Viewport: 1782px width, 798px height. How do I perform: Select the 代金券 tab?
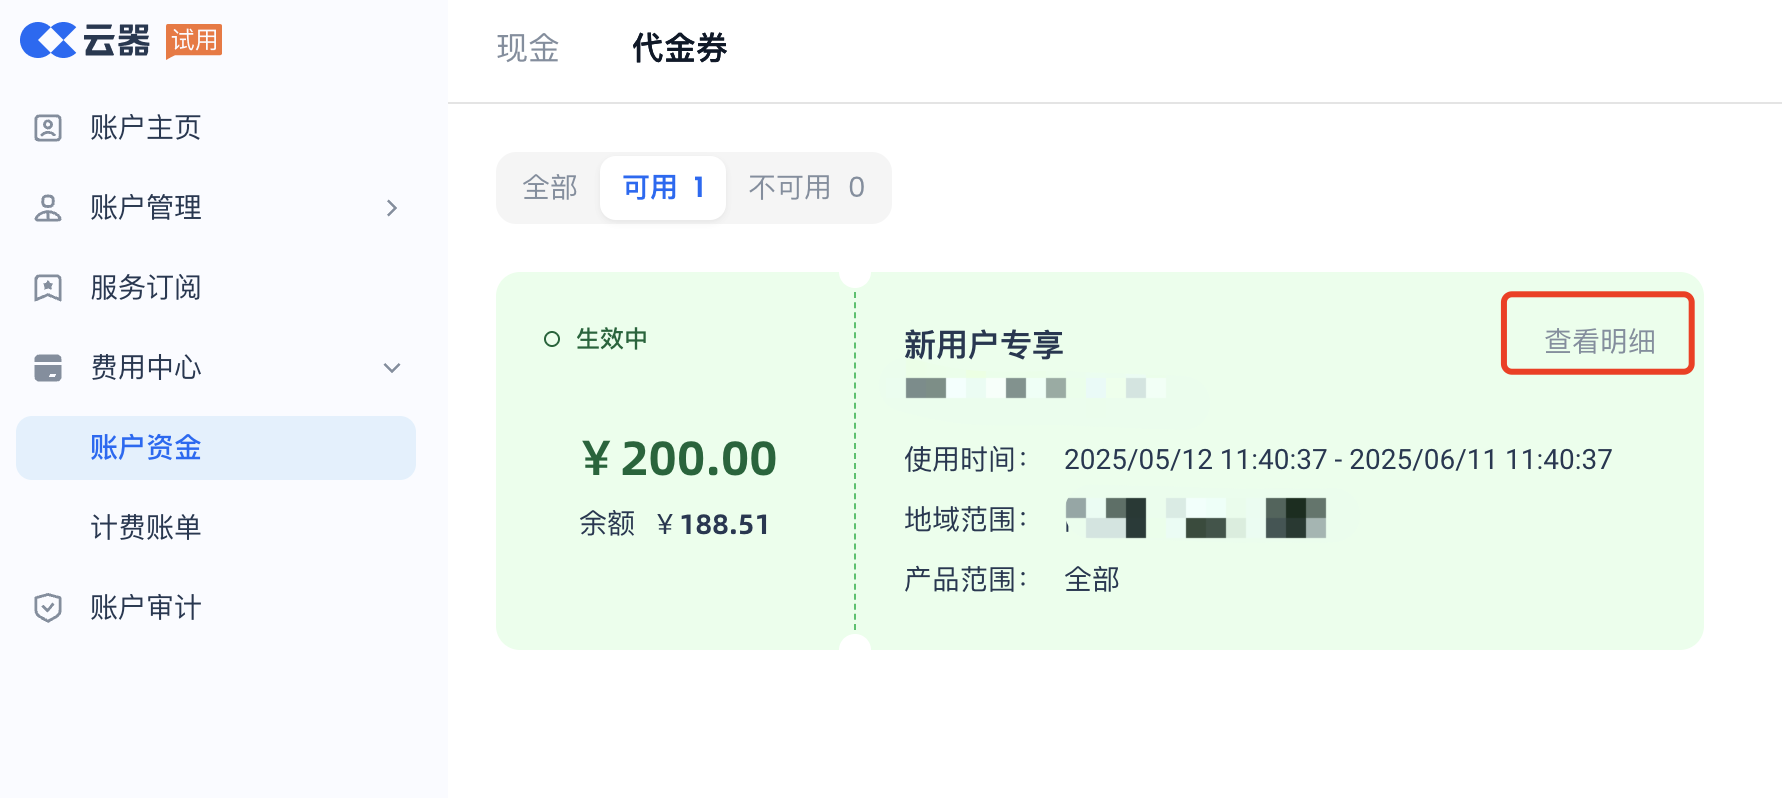(x=680, y=48)
